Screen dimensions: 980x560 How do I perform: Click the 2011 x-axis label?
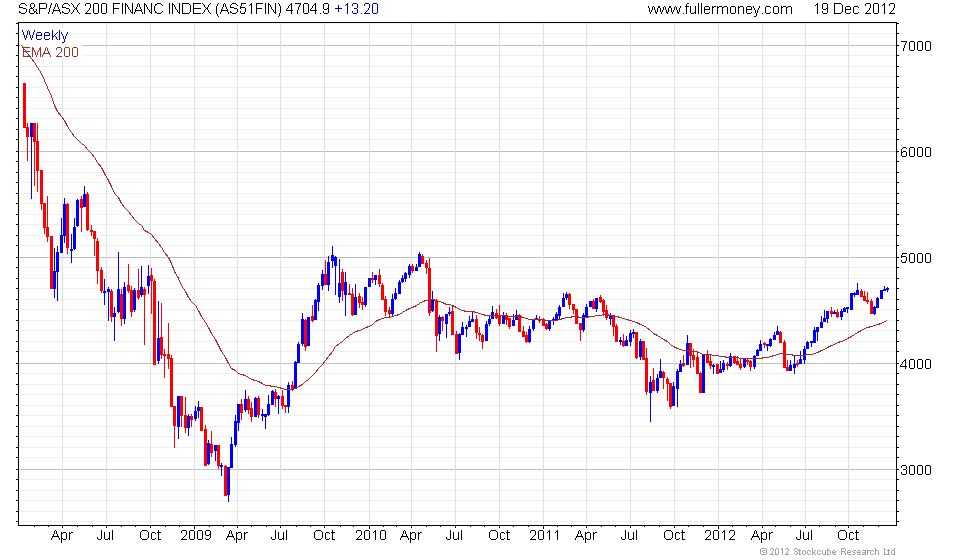pyautogui.click(x=544, y=535)
